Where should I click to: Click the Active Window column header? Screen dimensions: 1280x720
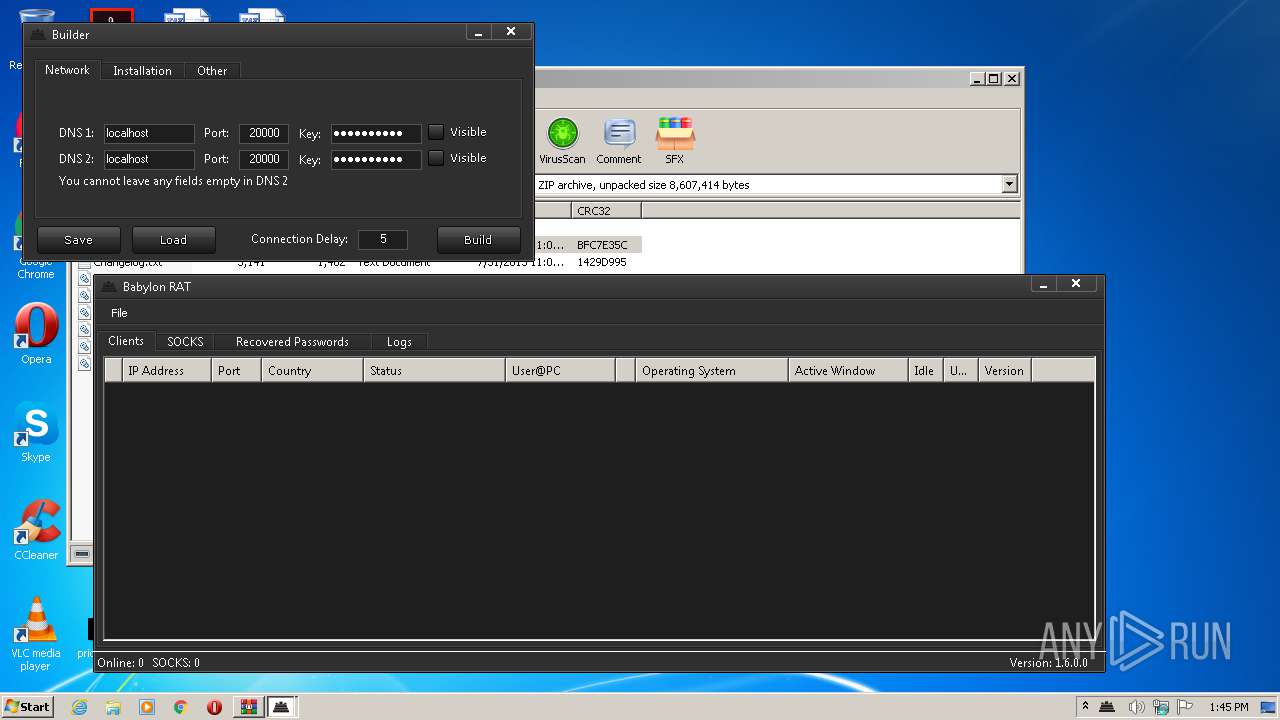[x=848, y=370]
